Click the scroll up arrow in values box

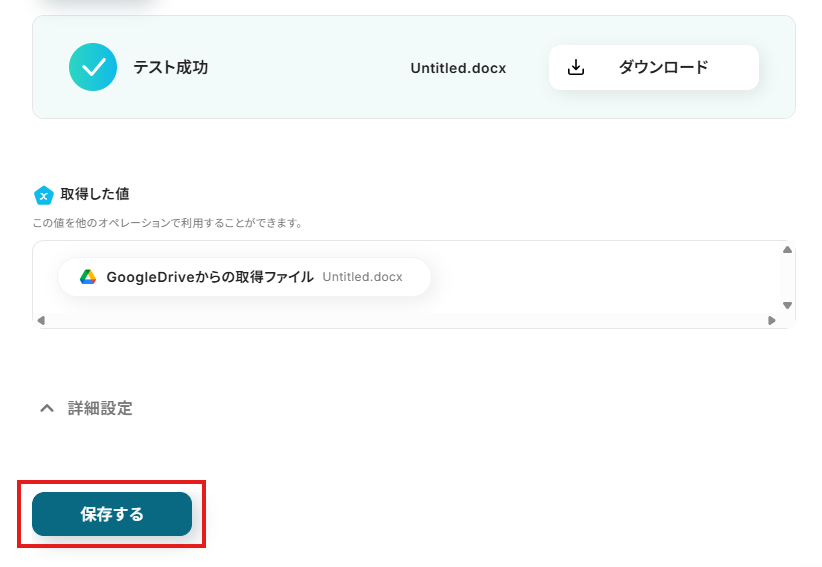tap(787, 249)
